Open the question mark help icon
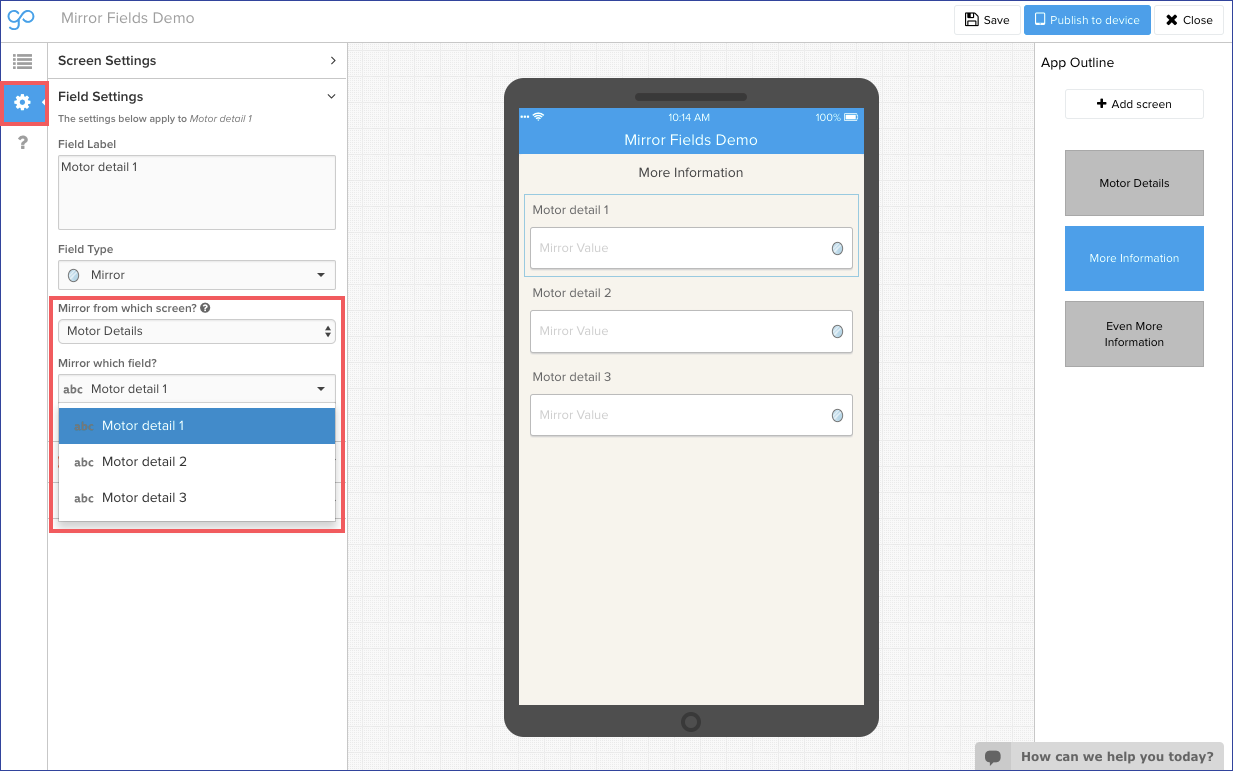This screenshot has width=1233, height=771. (22, 143)
